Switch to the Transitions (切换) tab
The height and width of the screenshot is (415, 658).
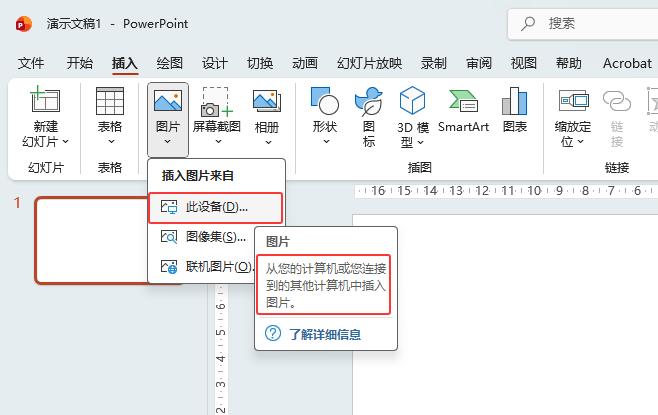[260, 63]
